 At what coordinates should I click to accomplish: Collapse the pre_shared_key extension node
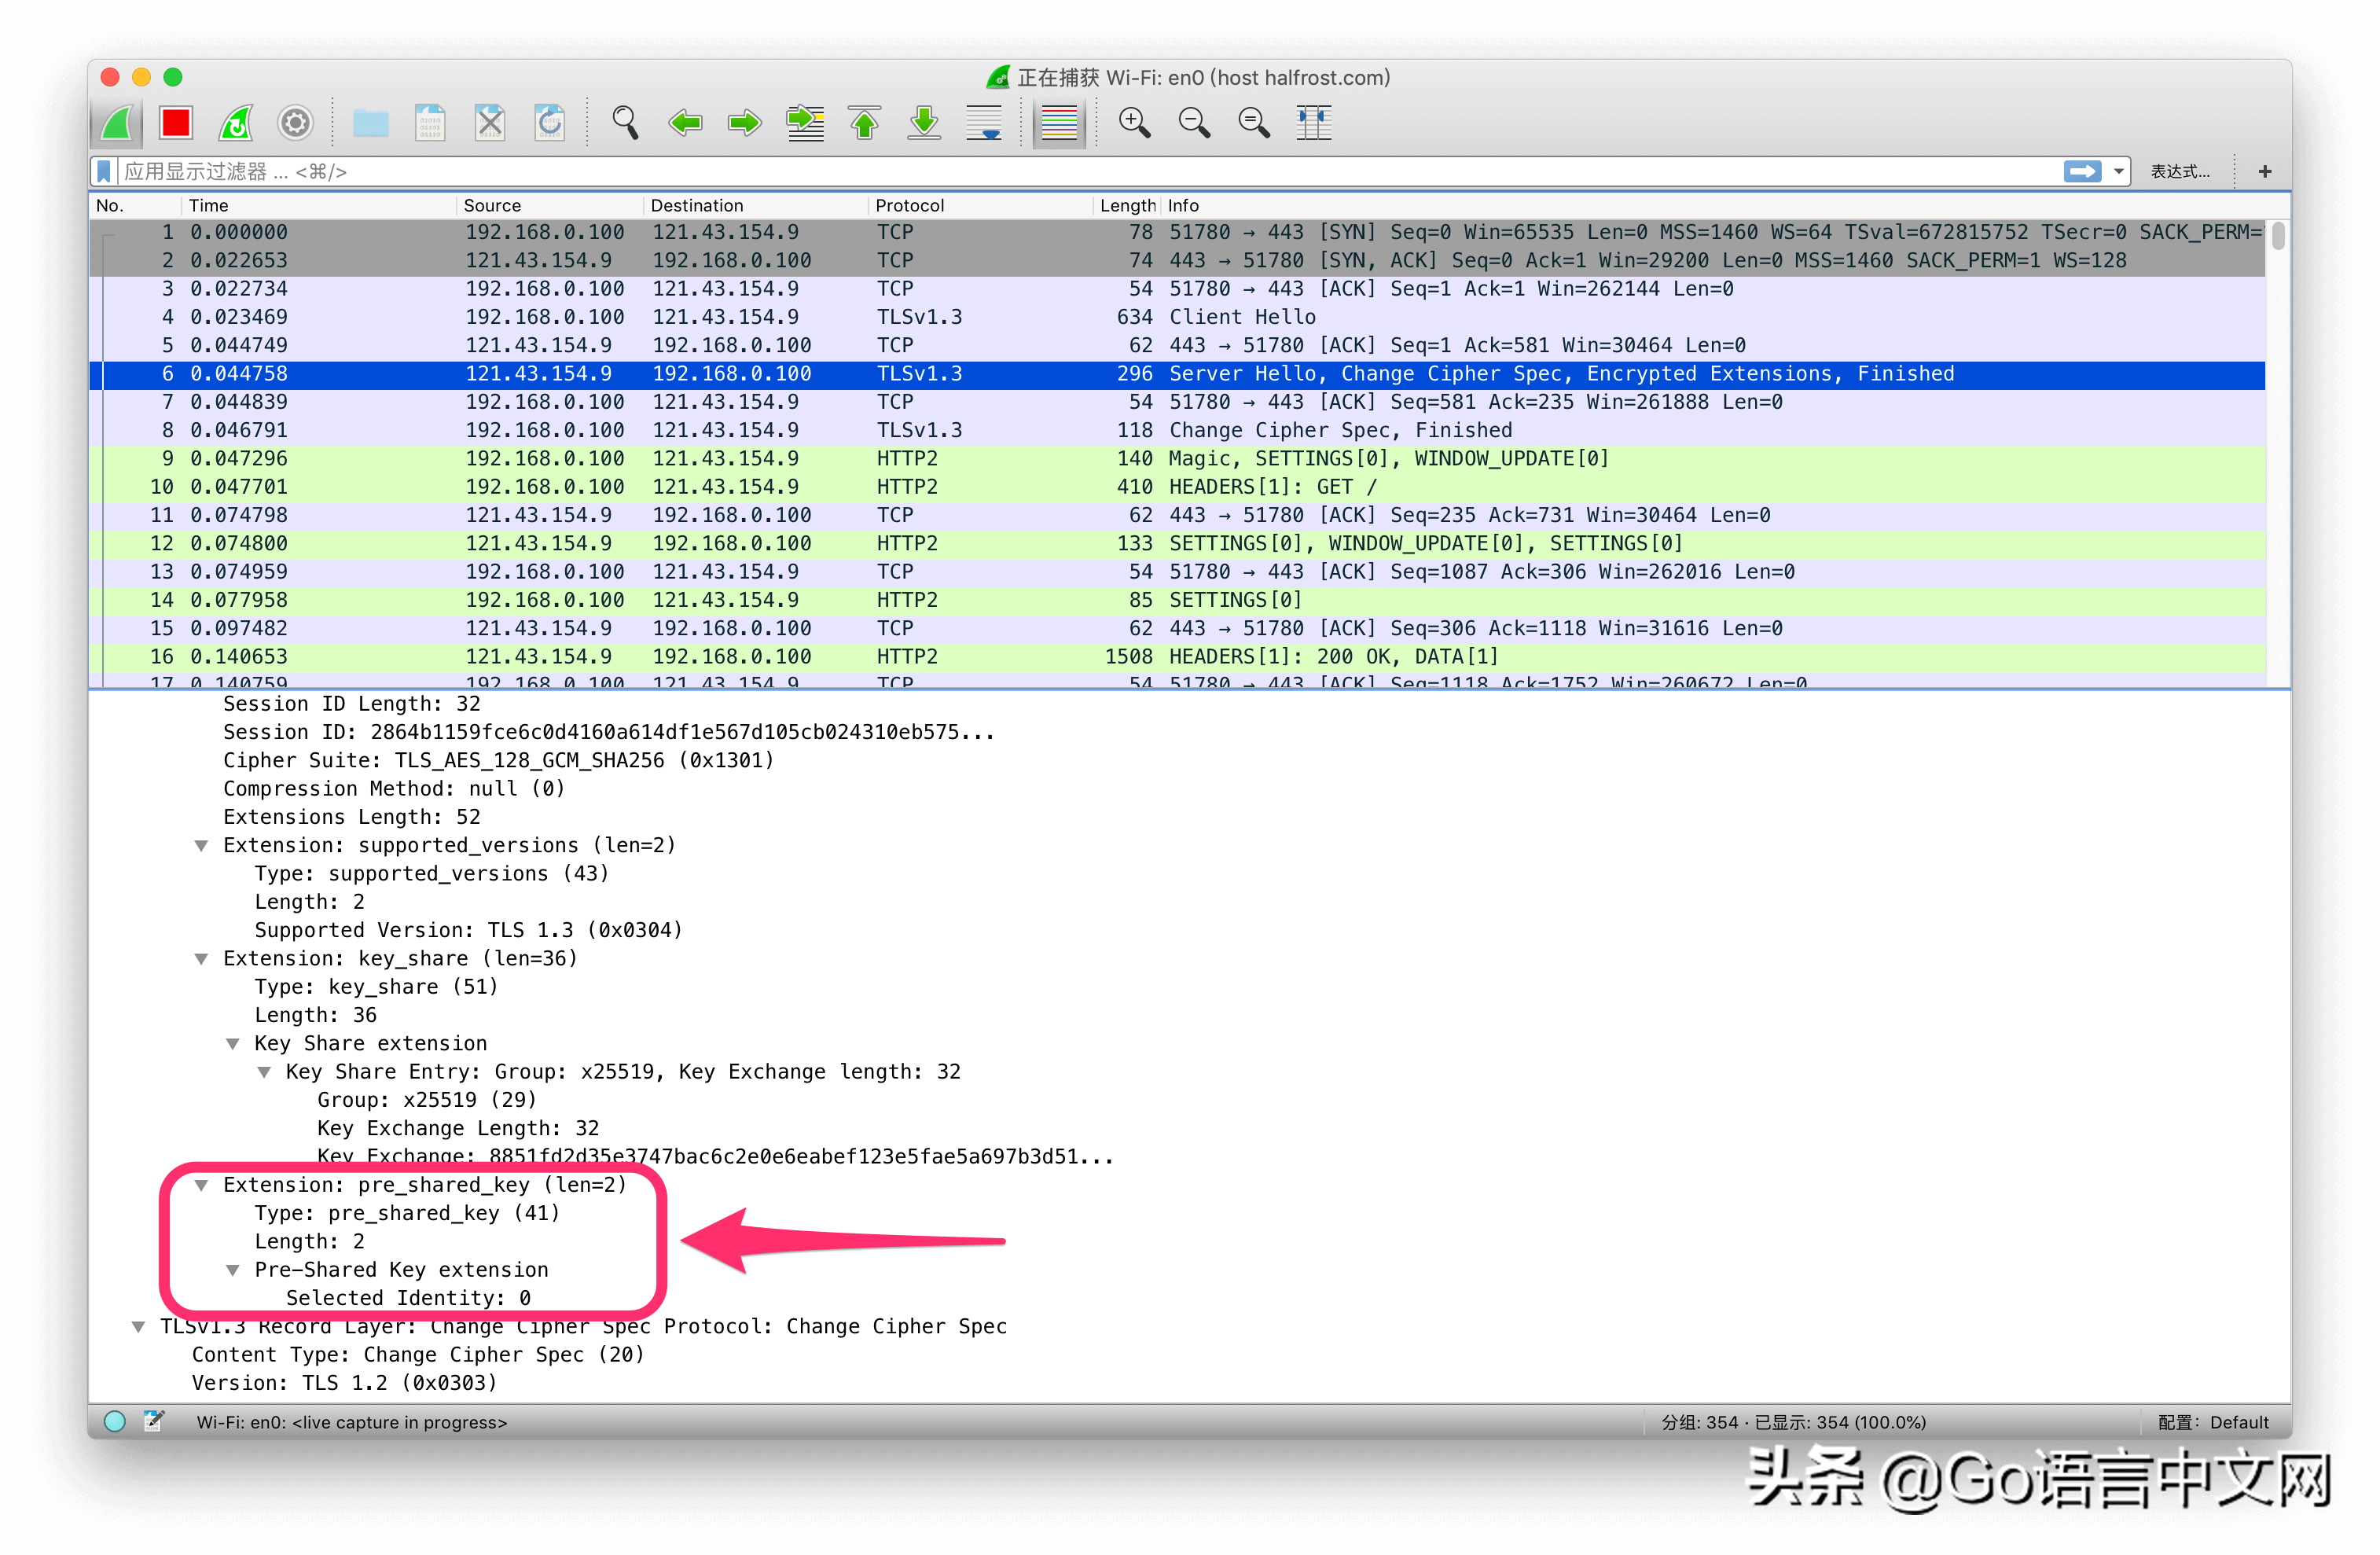(x=201, y=1185)
